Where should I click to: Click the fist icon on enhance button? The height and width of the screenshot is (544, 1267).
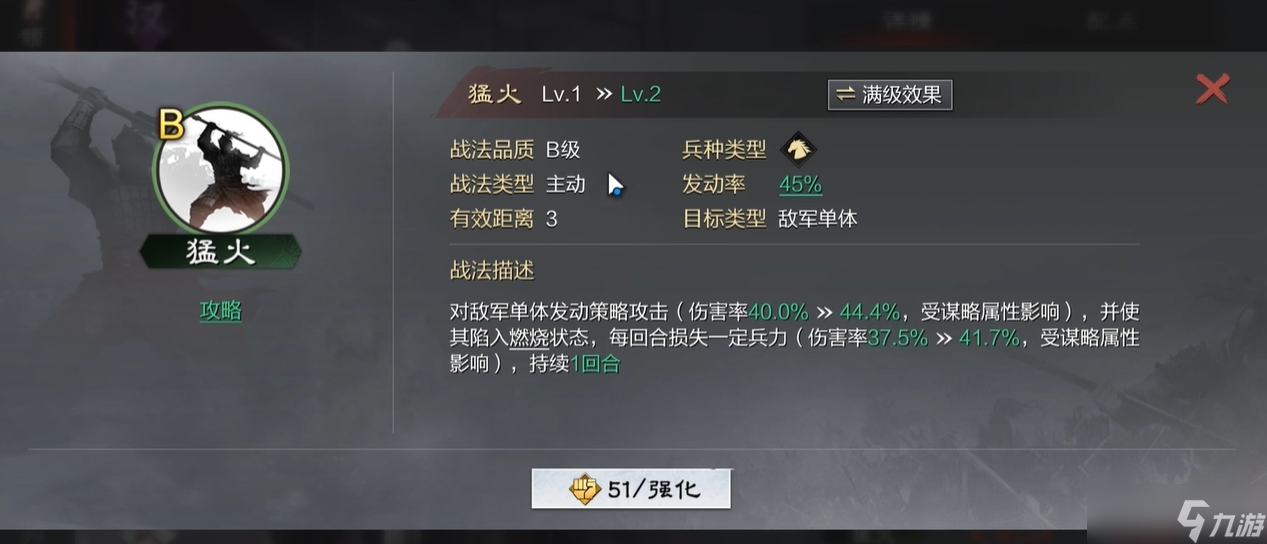click(x=585, y=489)
